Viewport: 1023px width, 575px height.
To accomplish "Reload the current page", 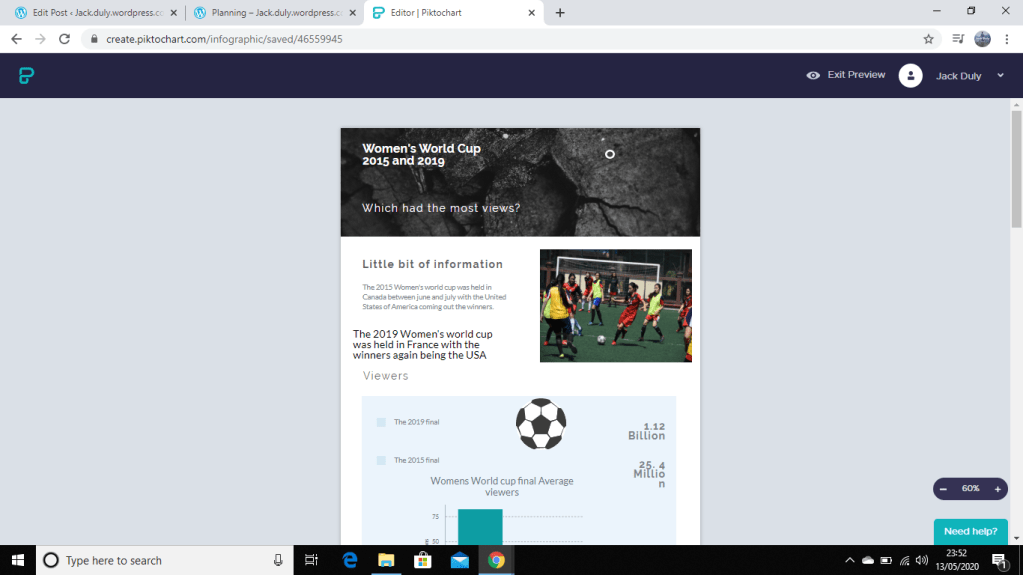I will [65, 39].
